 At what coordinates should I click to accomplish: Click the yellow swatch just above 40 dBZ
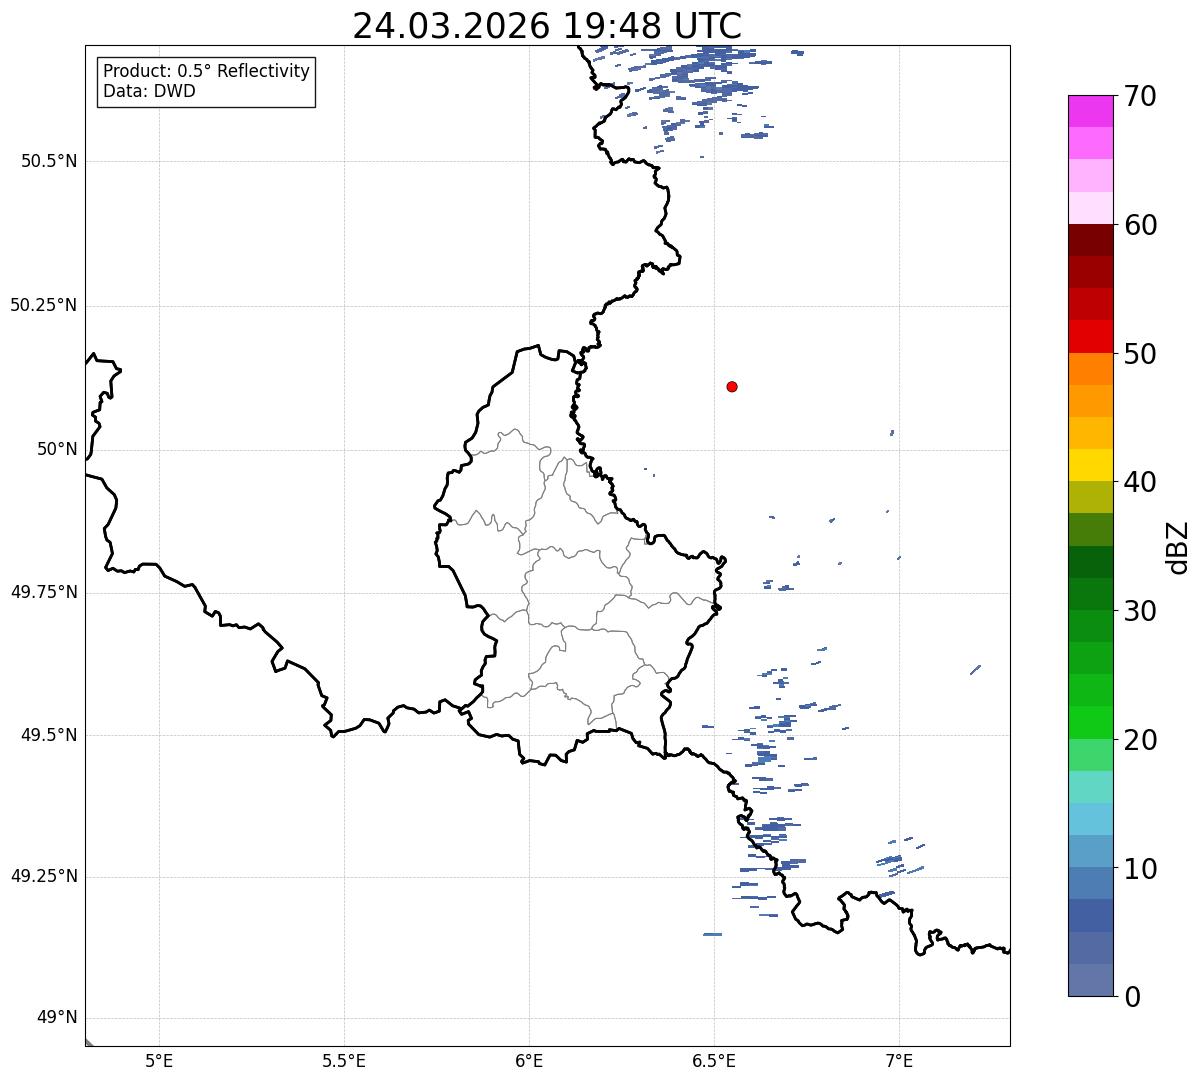pyautogui.click(x=1090, y=466)
